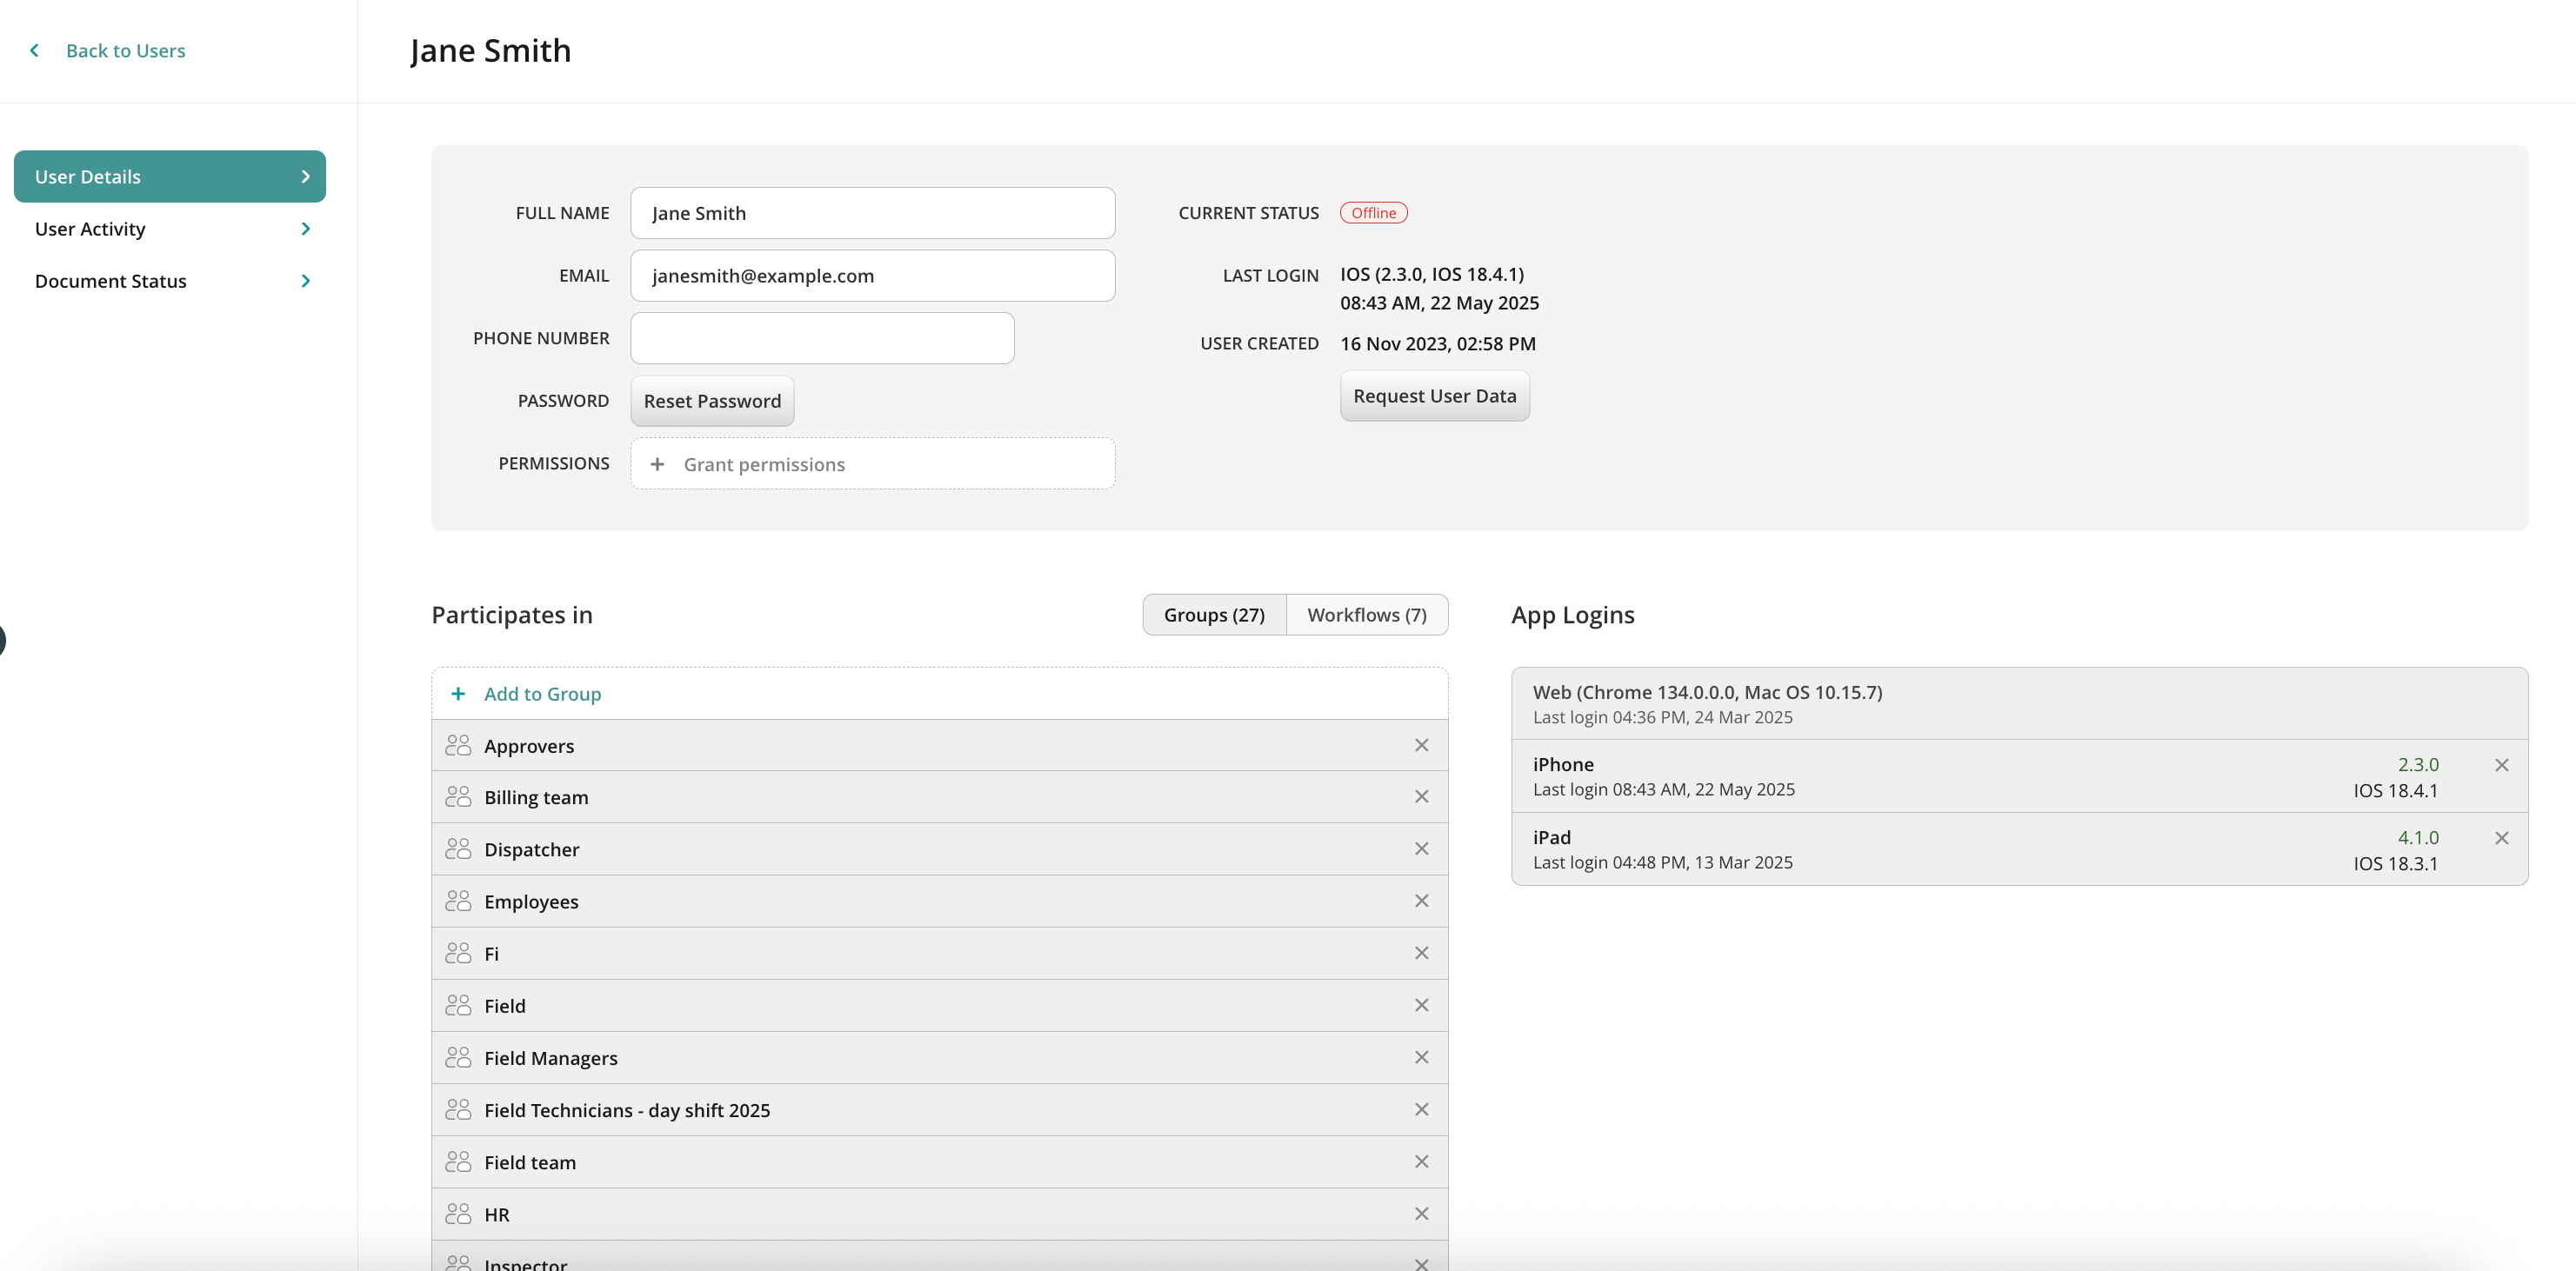Select the Groups (27) tab
This screenshot has width=2576, height=1271.
1213,615
